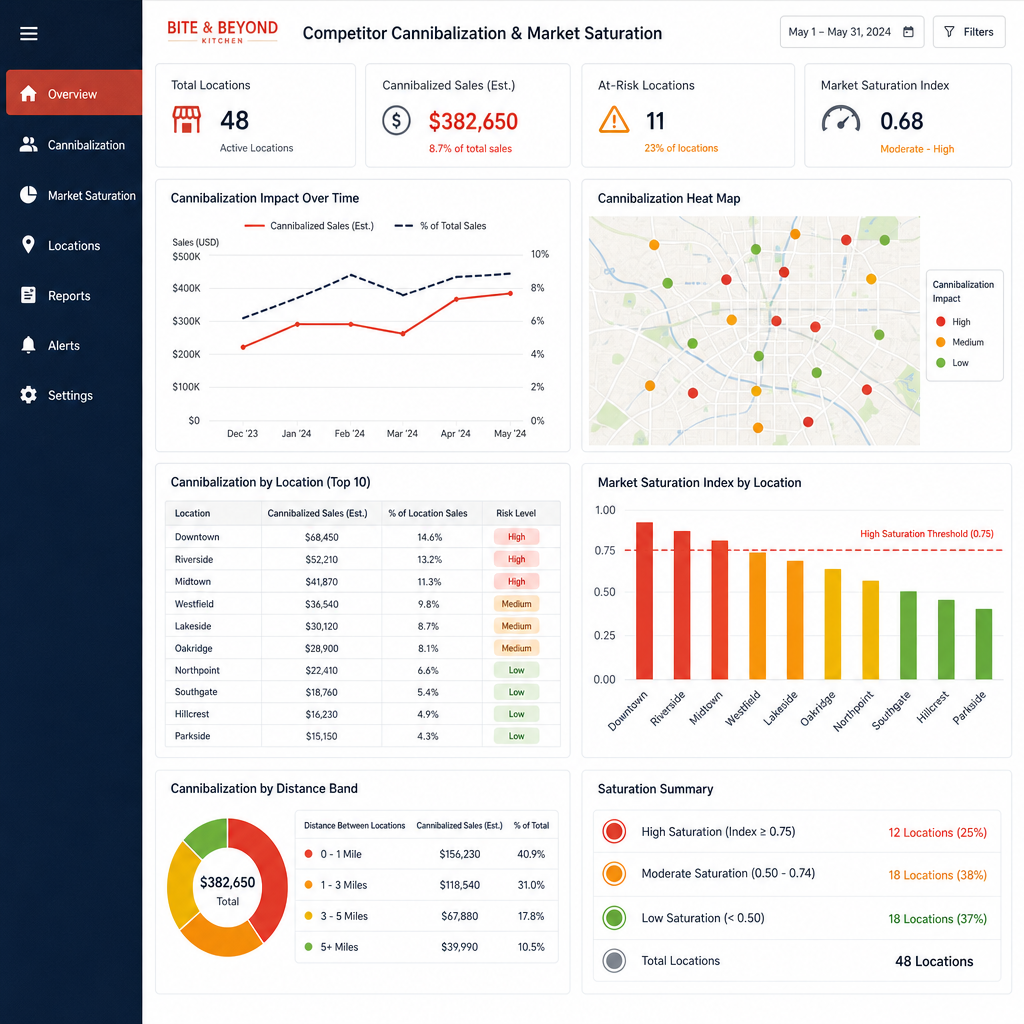Viewport: 1024px width, 1024px height.
Task: Sort by Cannibalized Sales (Est.) column header
Action: 317,513
